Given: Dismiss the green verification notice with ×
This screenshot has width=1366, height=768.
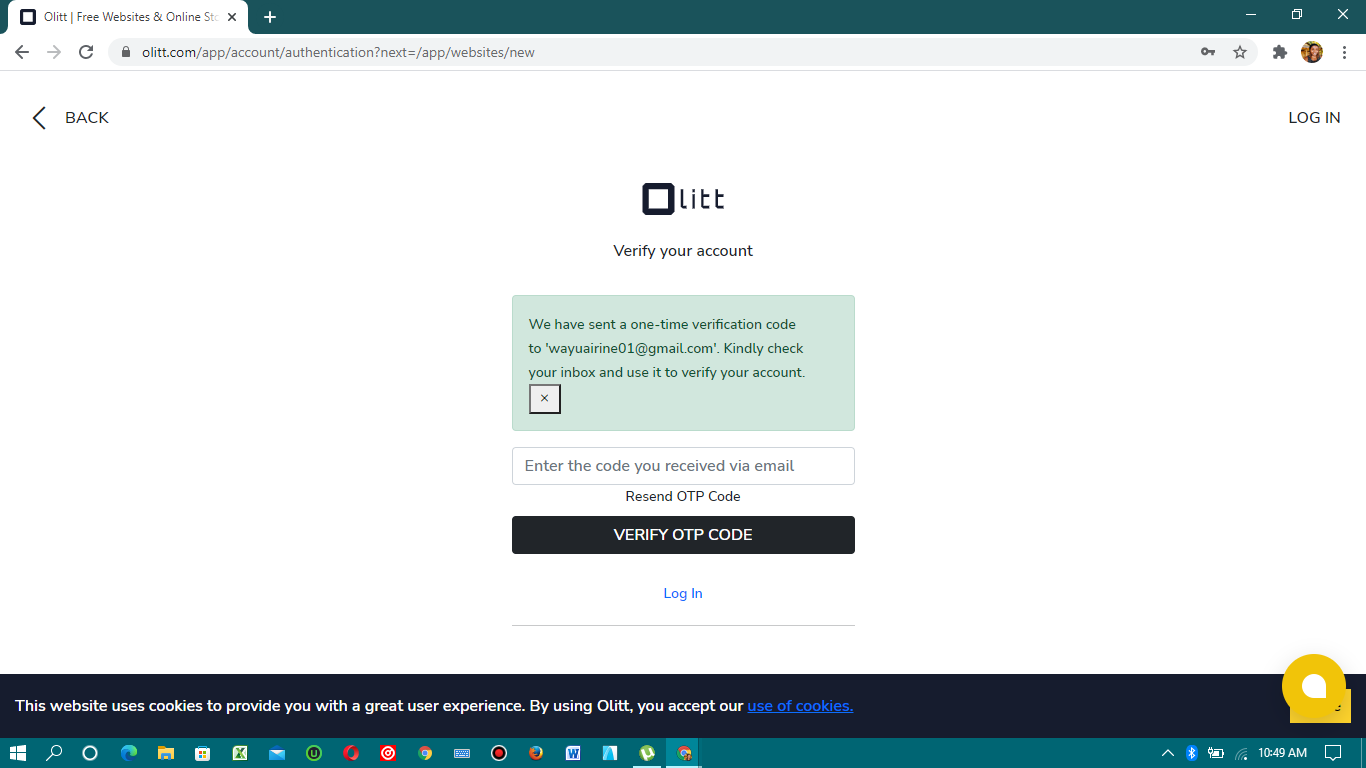Looking at the screenshot, I should click(545, 399).
